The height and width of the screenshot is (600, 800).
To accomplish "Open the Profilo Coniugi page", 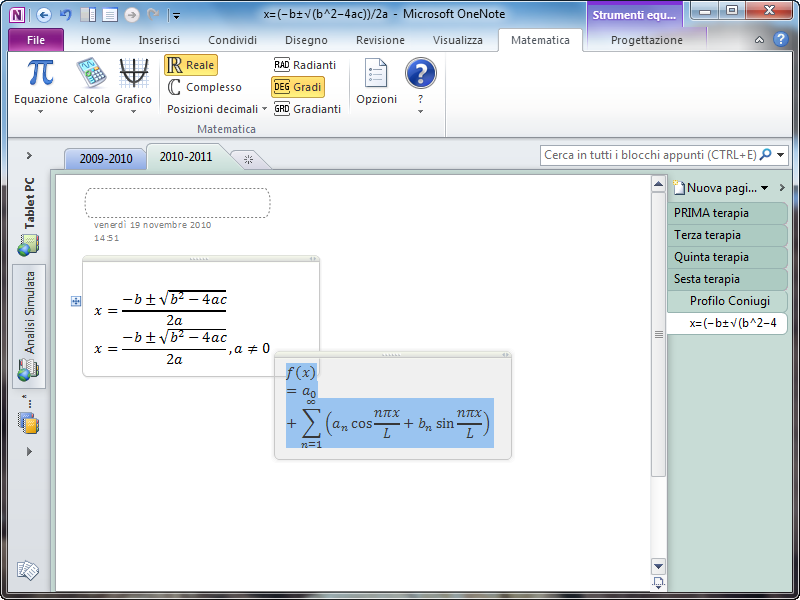I will tap(727, 301).
